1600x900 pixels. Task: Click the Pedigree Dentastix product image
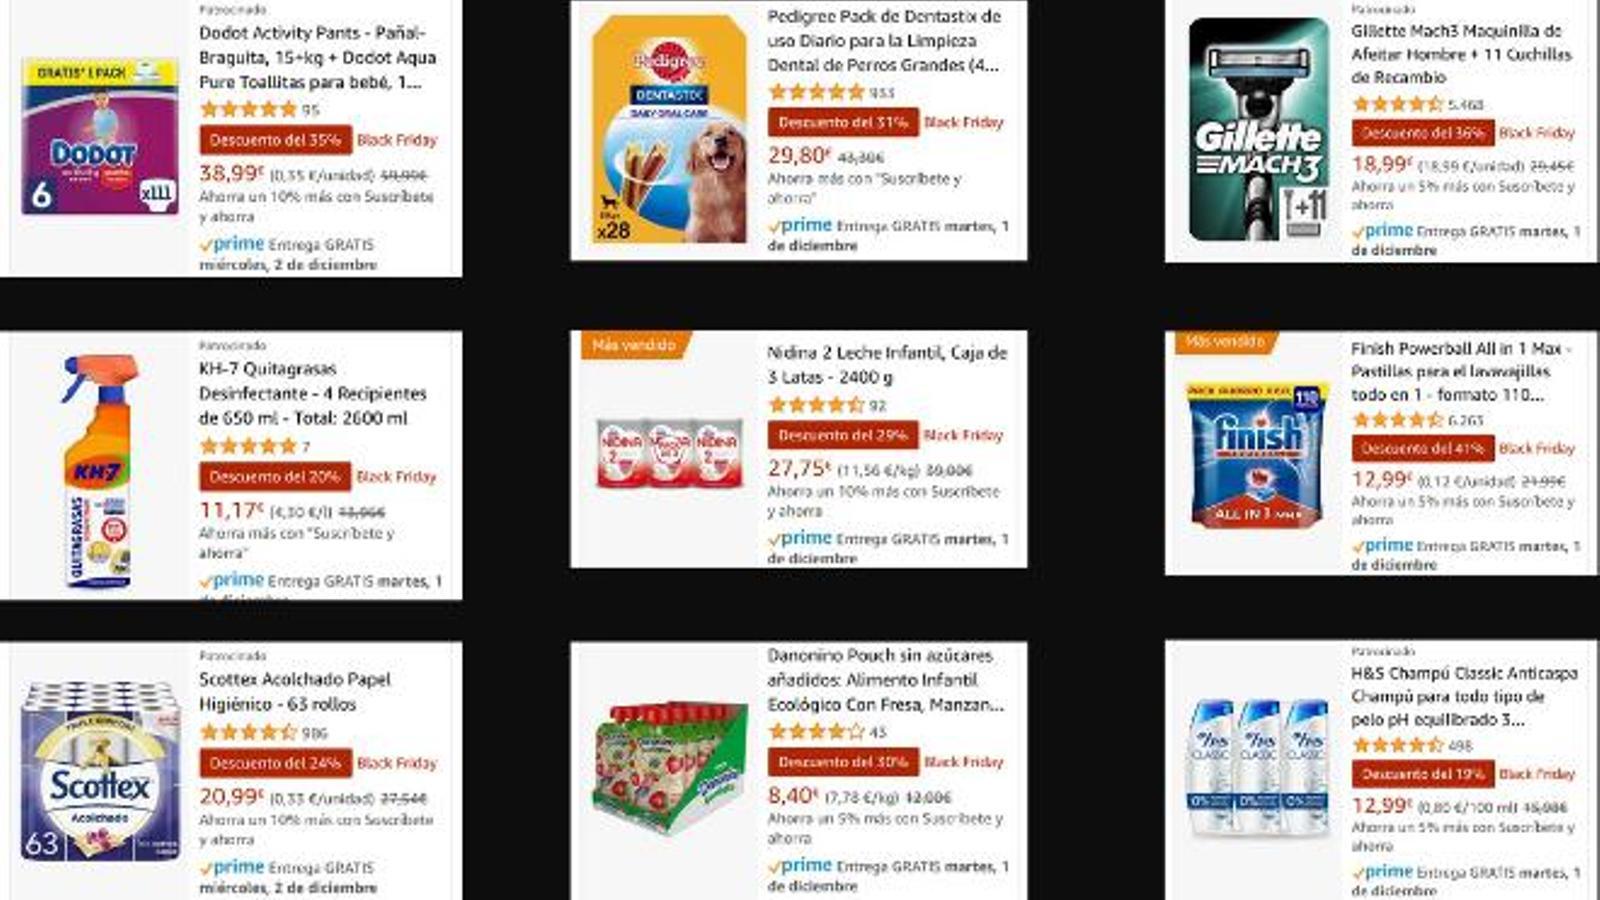coord(669,130)
